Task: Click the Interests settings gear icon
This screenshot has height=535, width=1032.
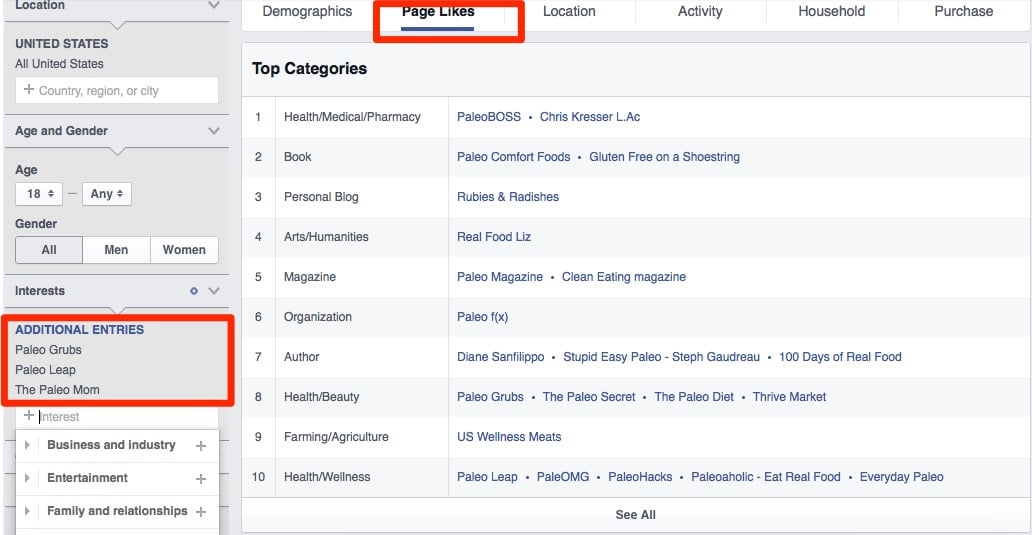Action: 194,291
